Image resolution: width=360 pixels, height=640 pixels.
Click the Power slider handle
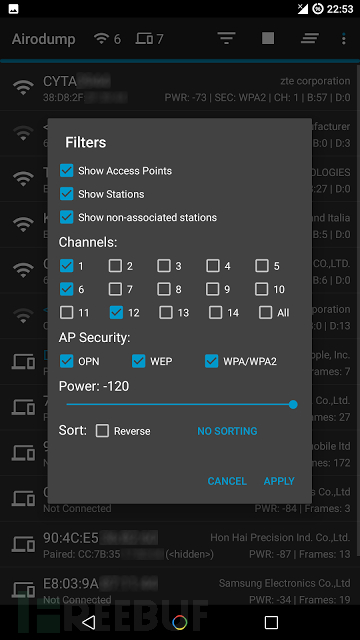tap(293, 404)
